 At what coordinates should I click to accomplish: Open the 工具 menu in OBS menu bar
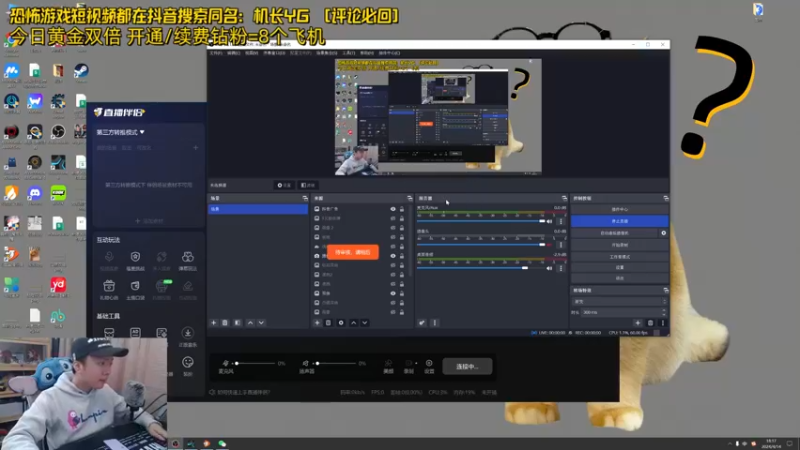coord(348,53)
